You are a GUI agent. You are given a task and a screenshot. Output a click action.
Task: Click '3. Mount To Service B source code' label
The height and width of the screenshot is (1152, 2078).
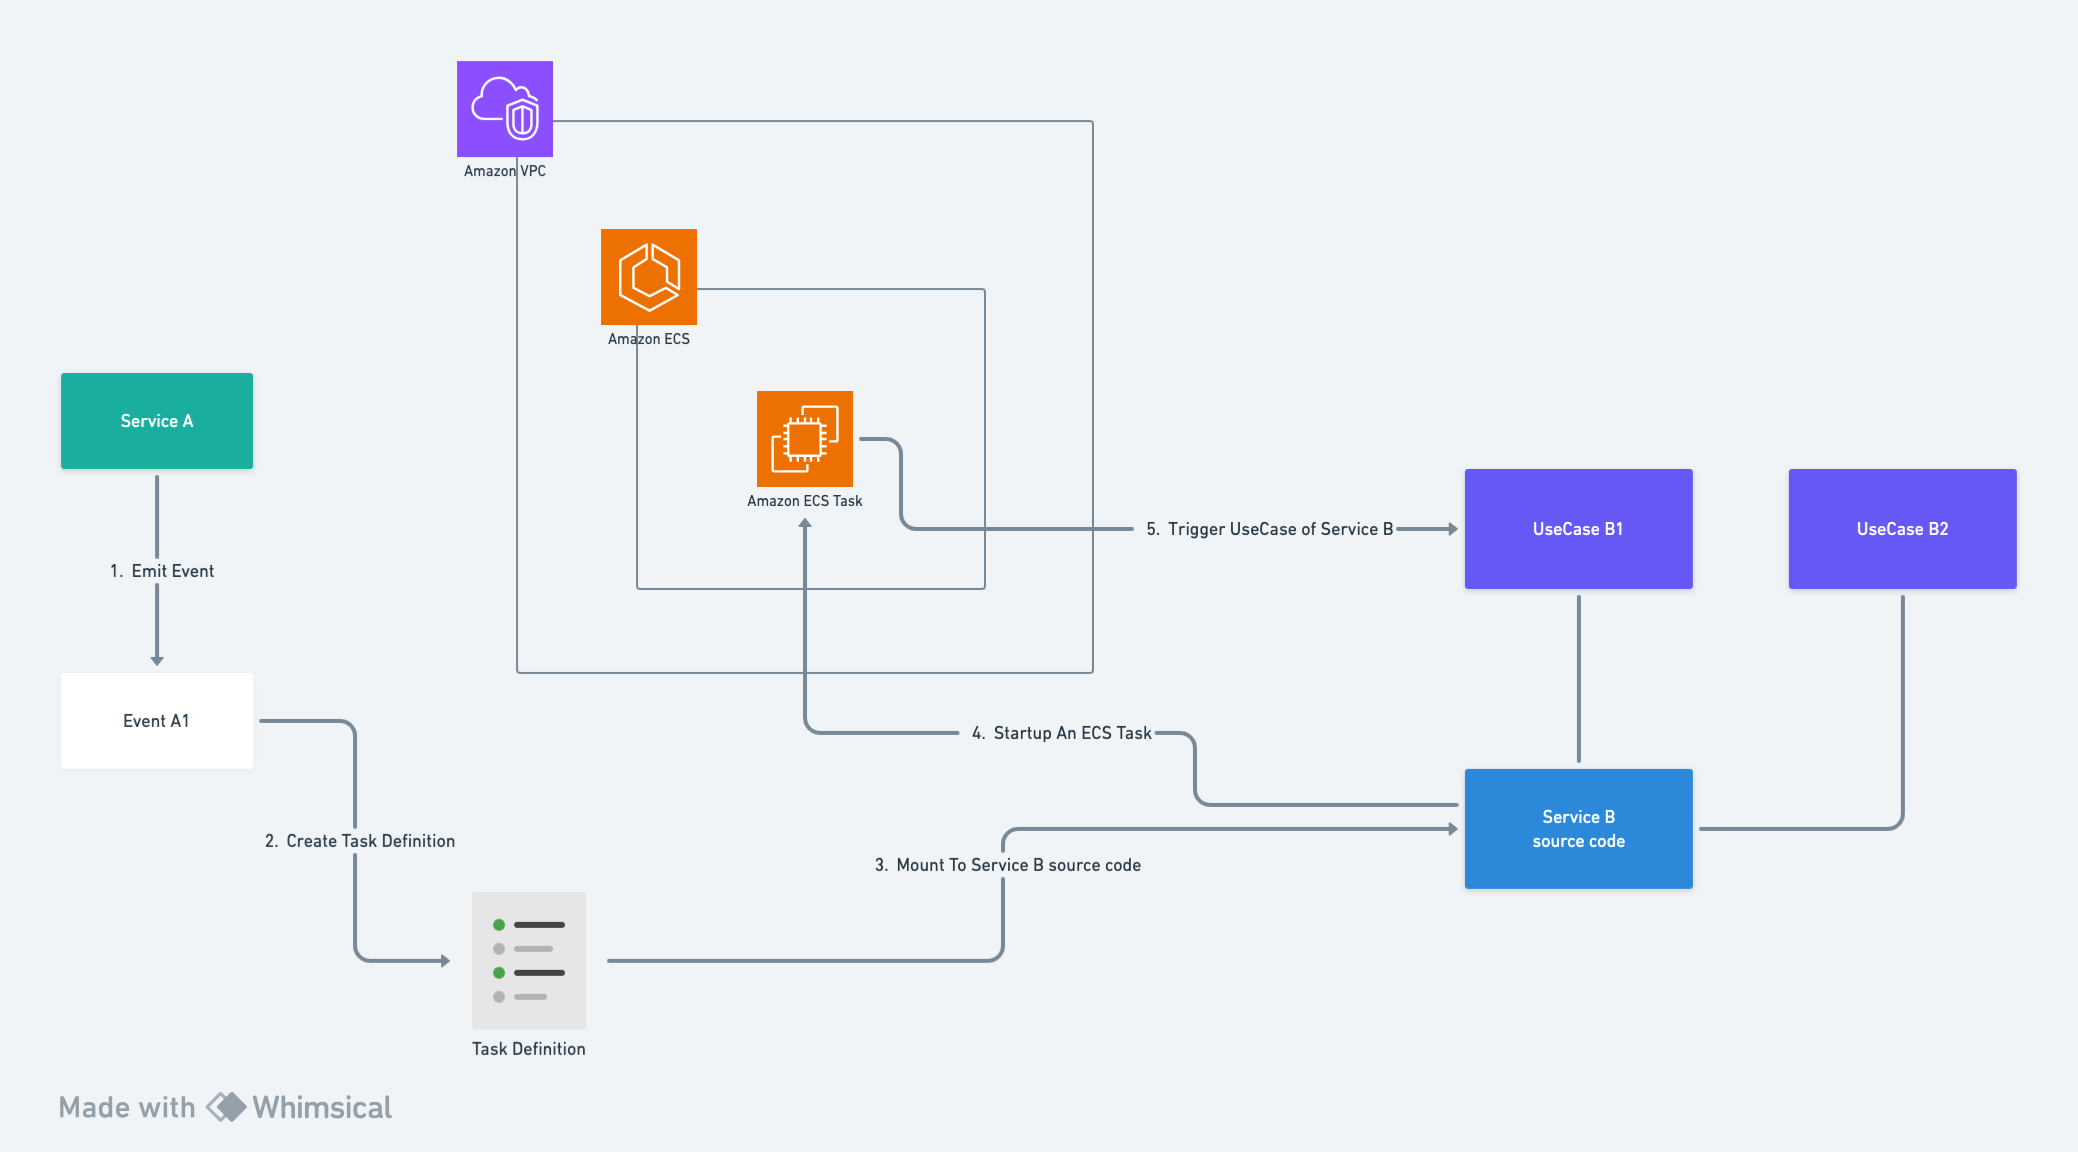tap(1008, 865)
